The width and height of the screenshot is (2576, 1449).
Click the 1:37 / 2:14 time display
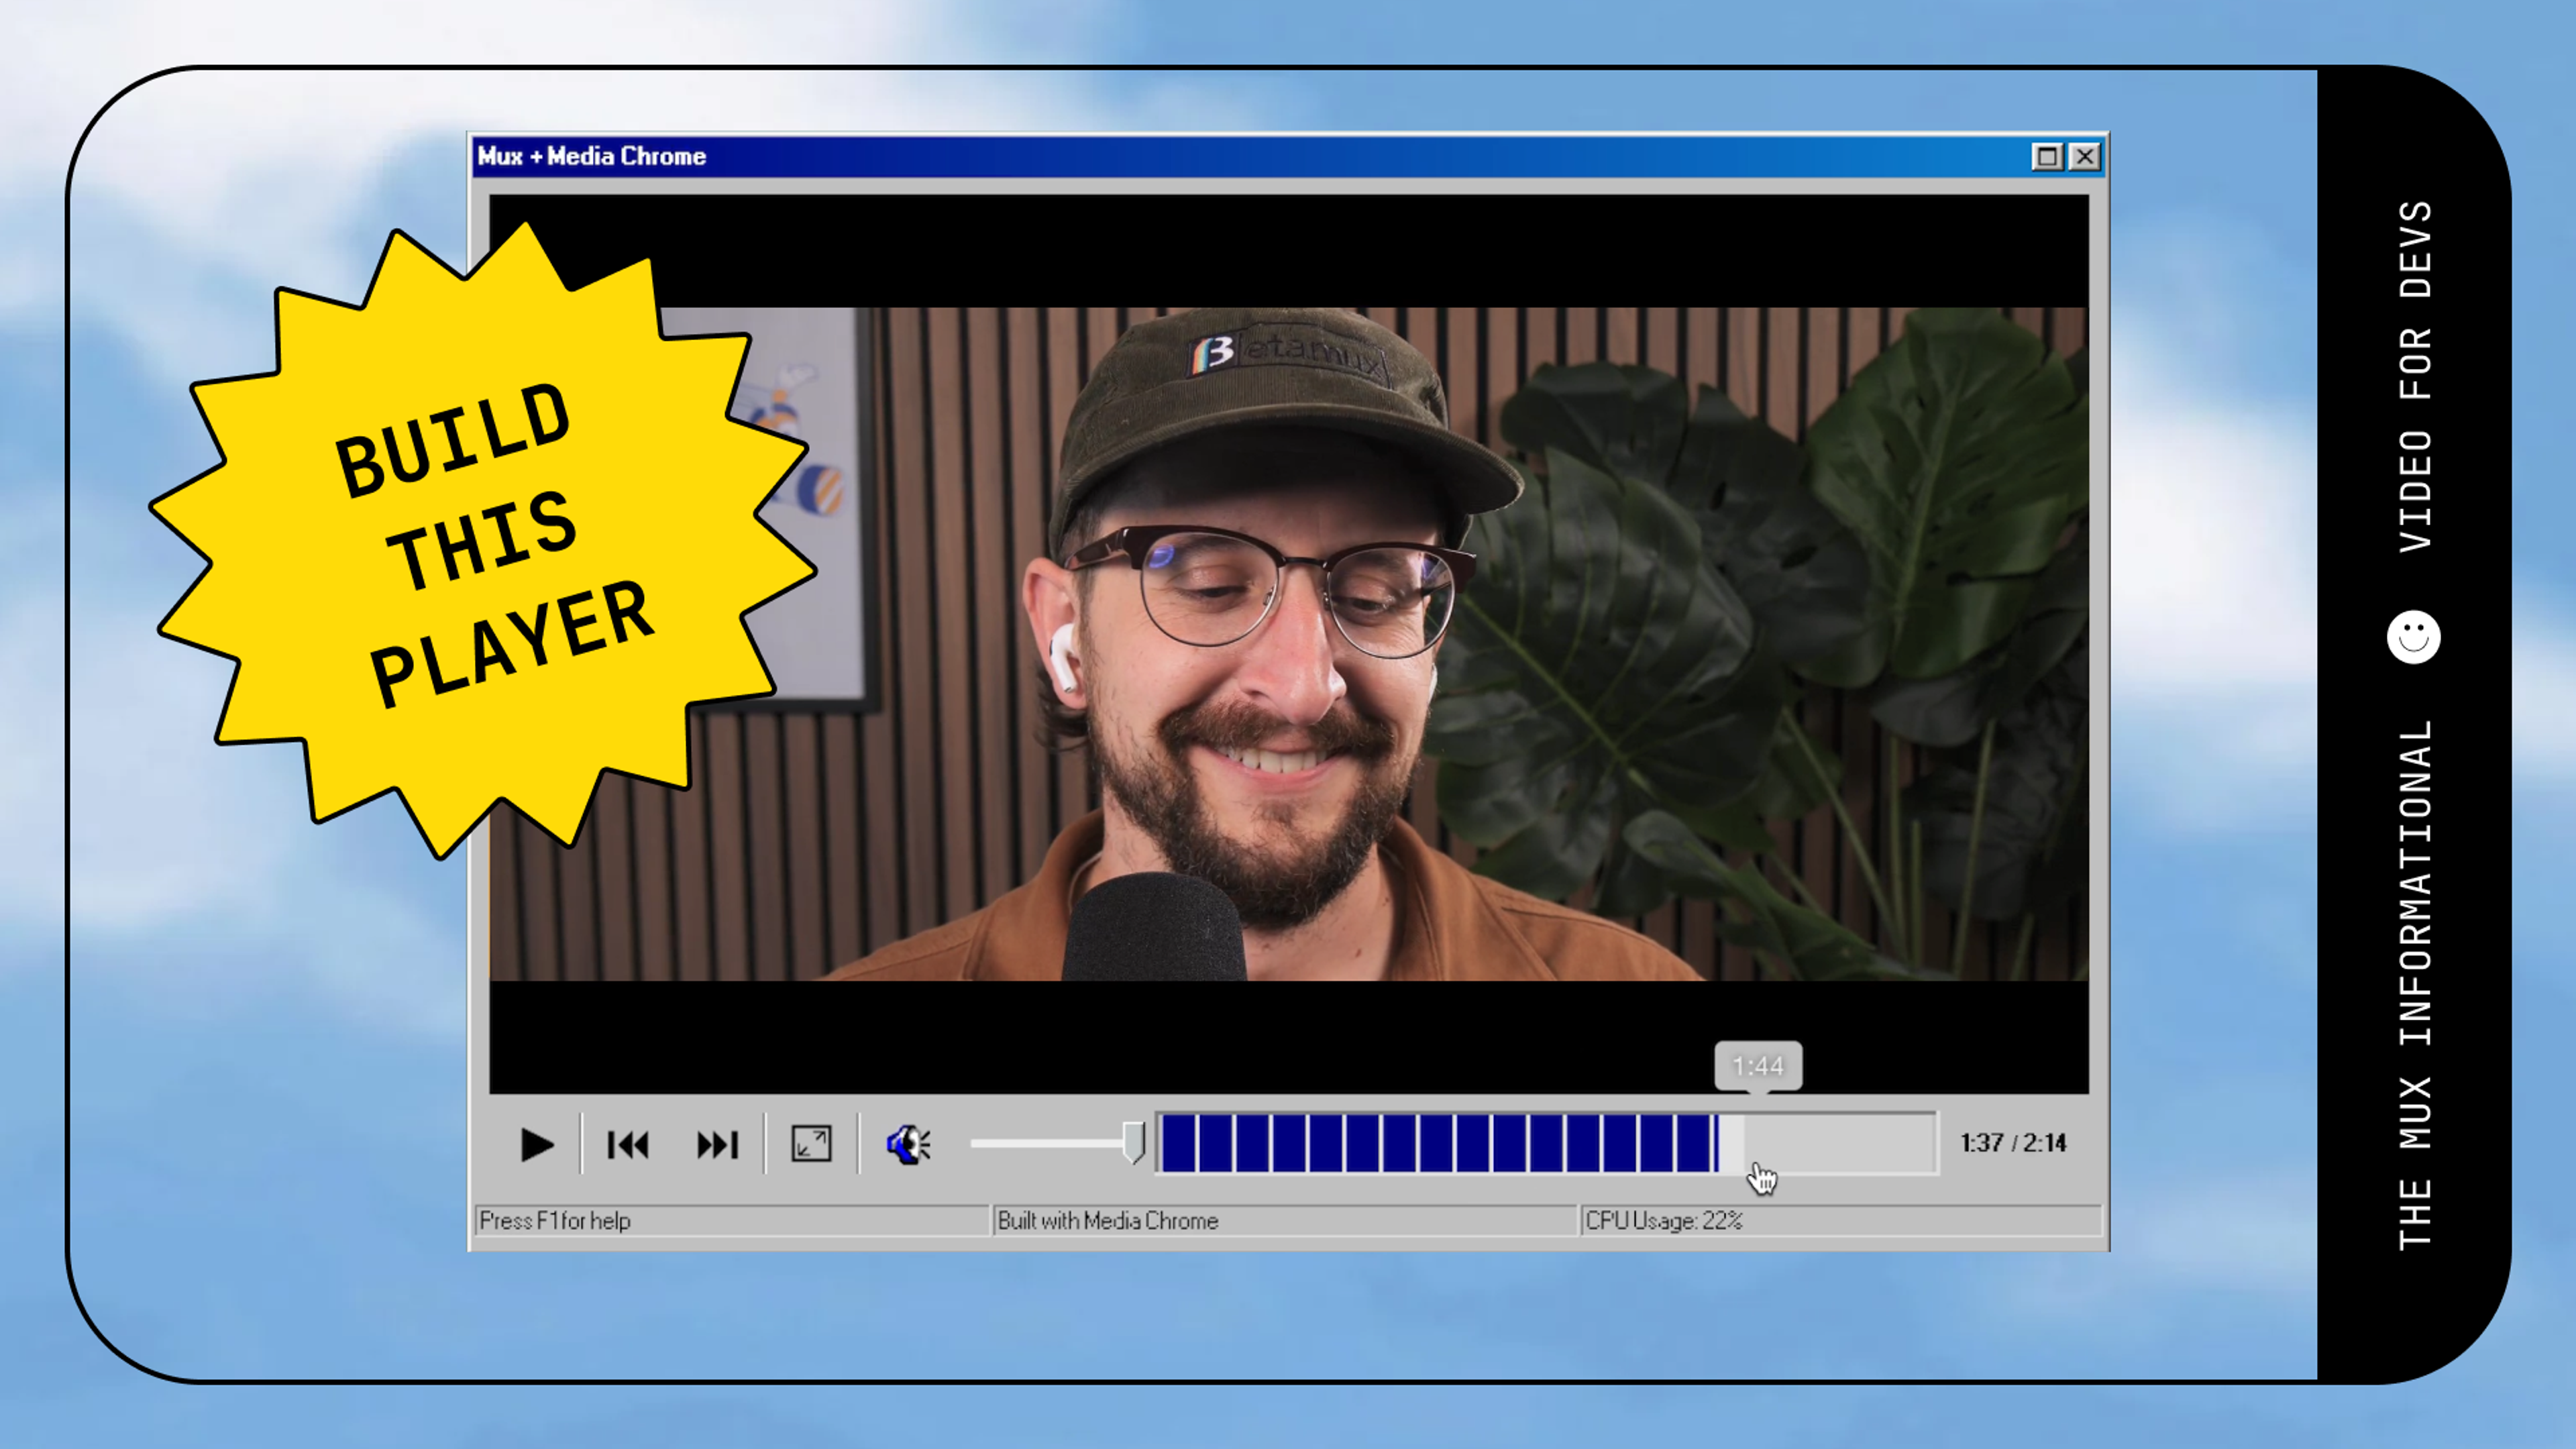pos(2012,1142)
